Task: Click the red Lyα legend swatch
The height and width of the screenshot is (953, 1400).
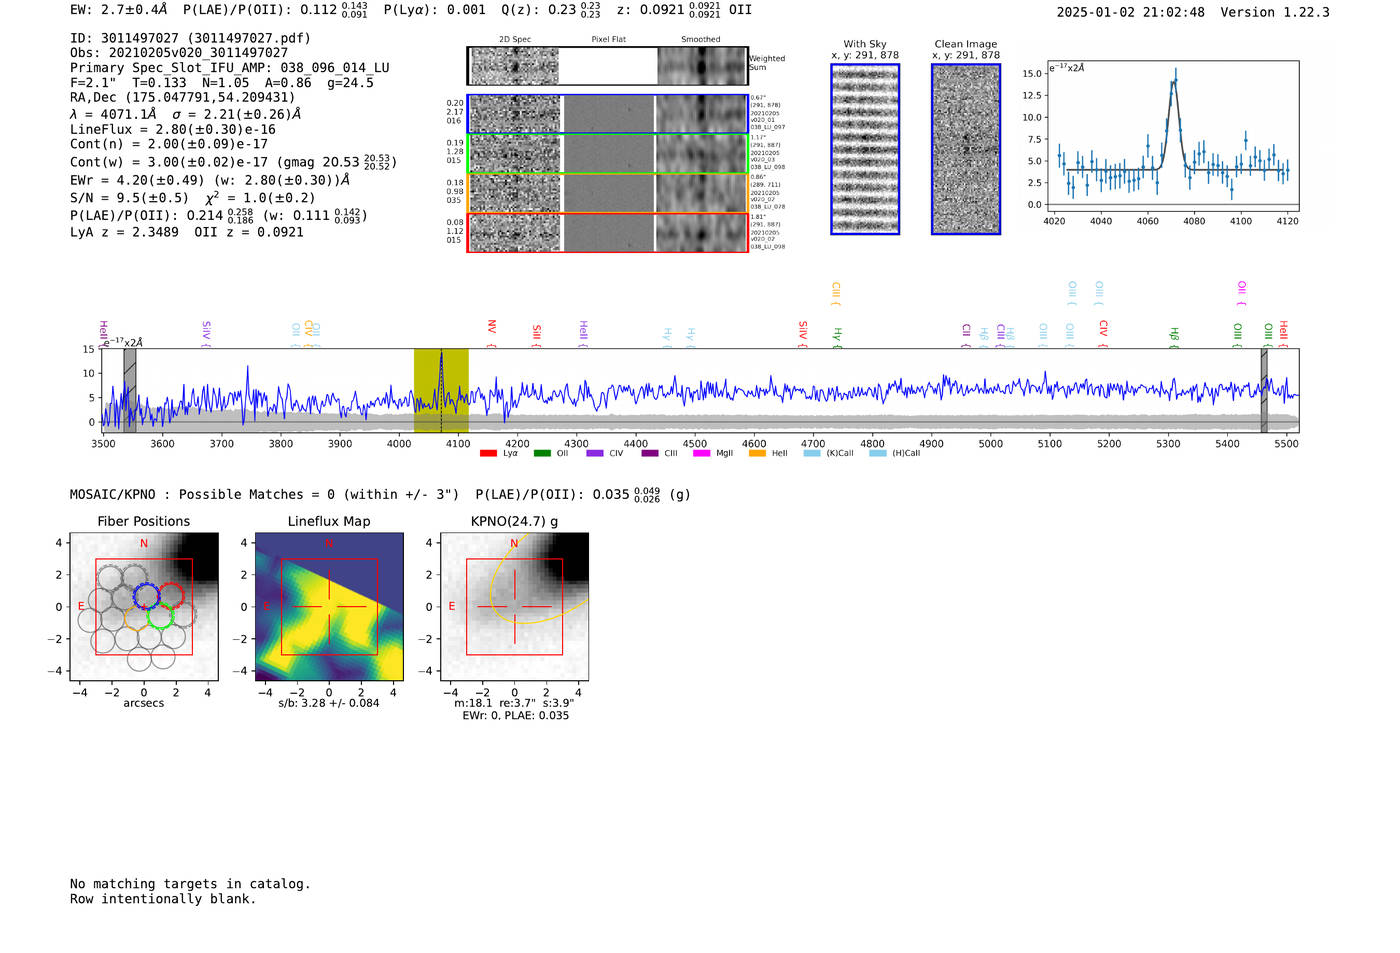Action: 488,453
